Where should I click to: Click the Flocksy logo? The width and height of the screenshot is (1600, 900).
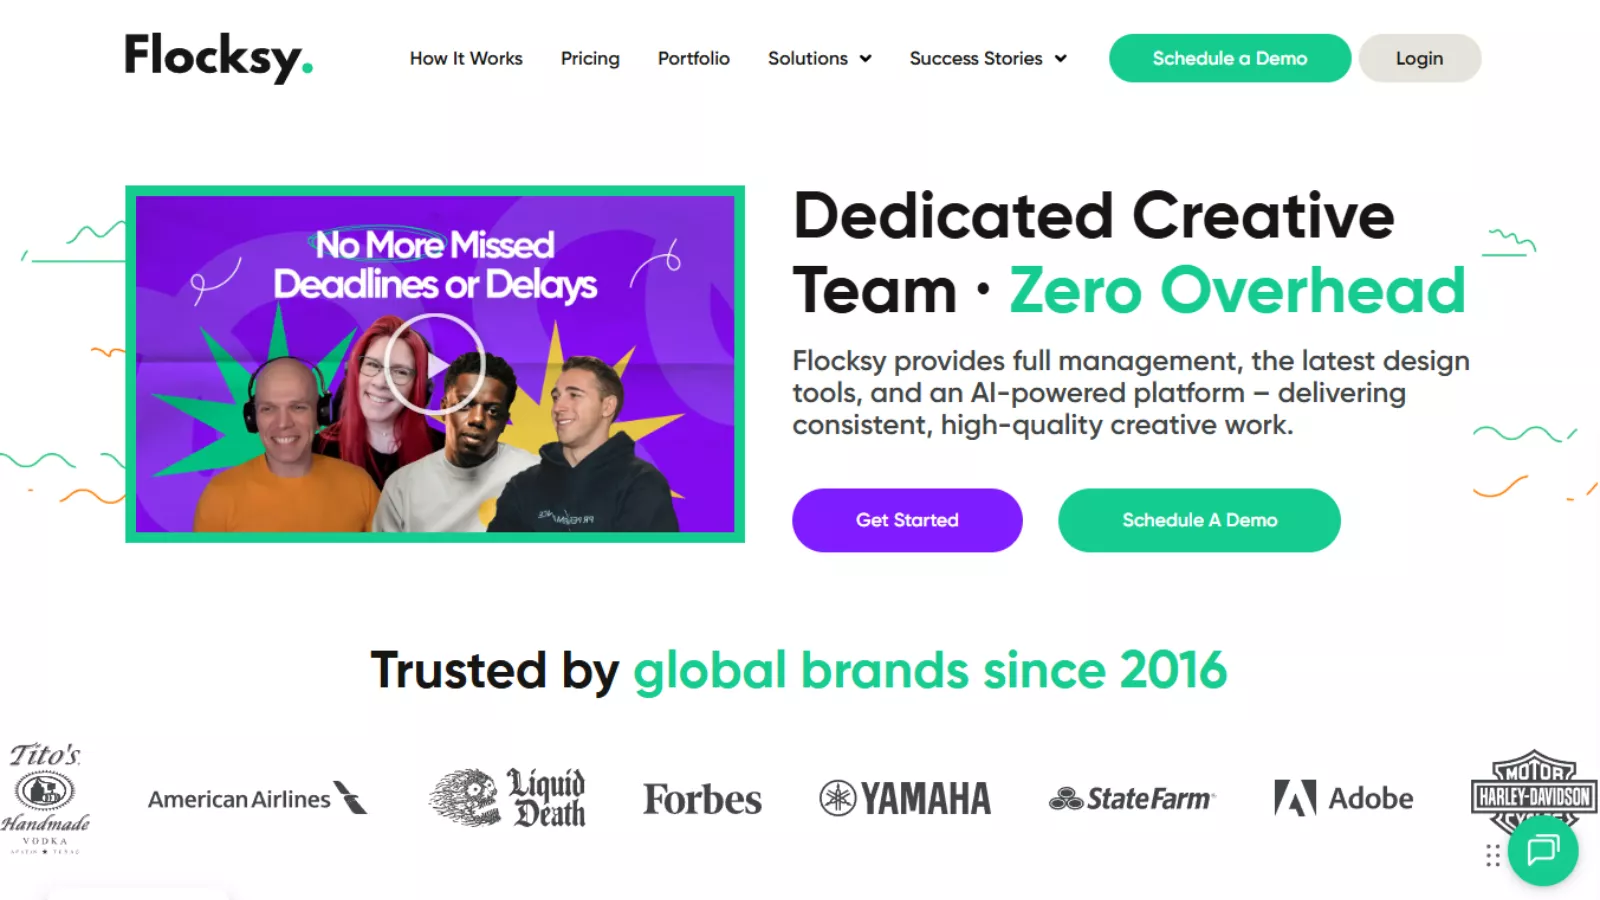[218, 57]
